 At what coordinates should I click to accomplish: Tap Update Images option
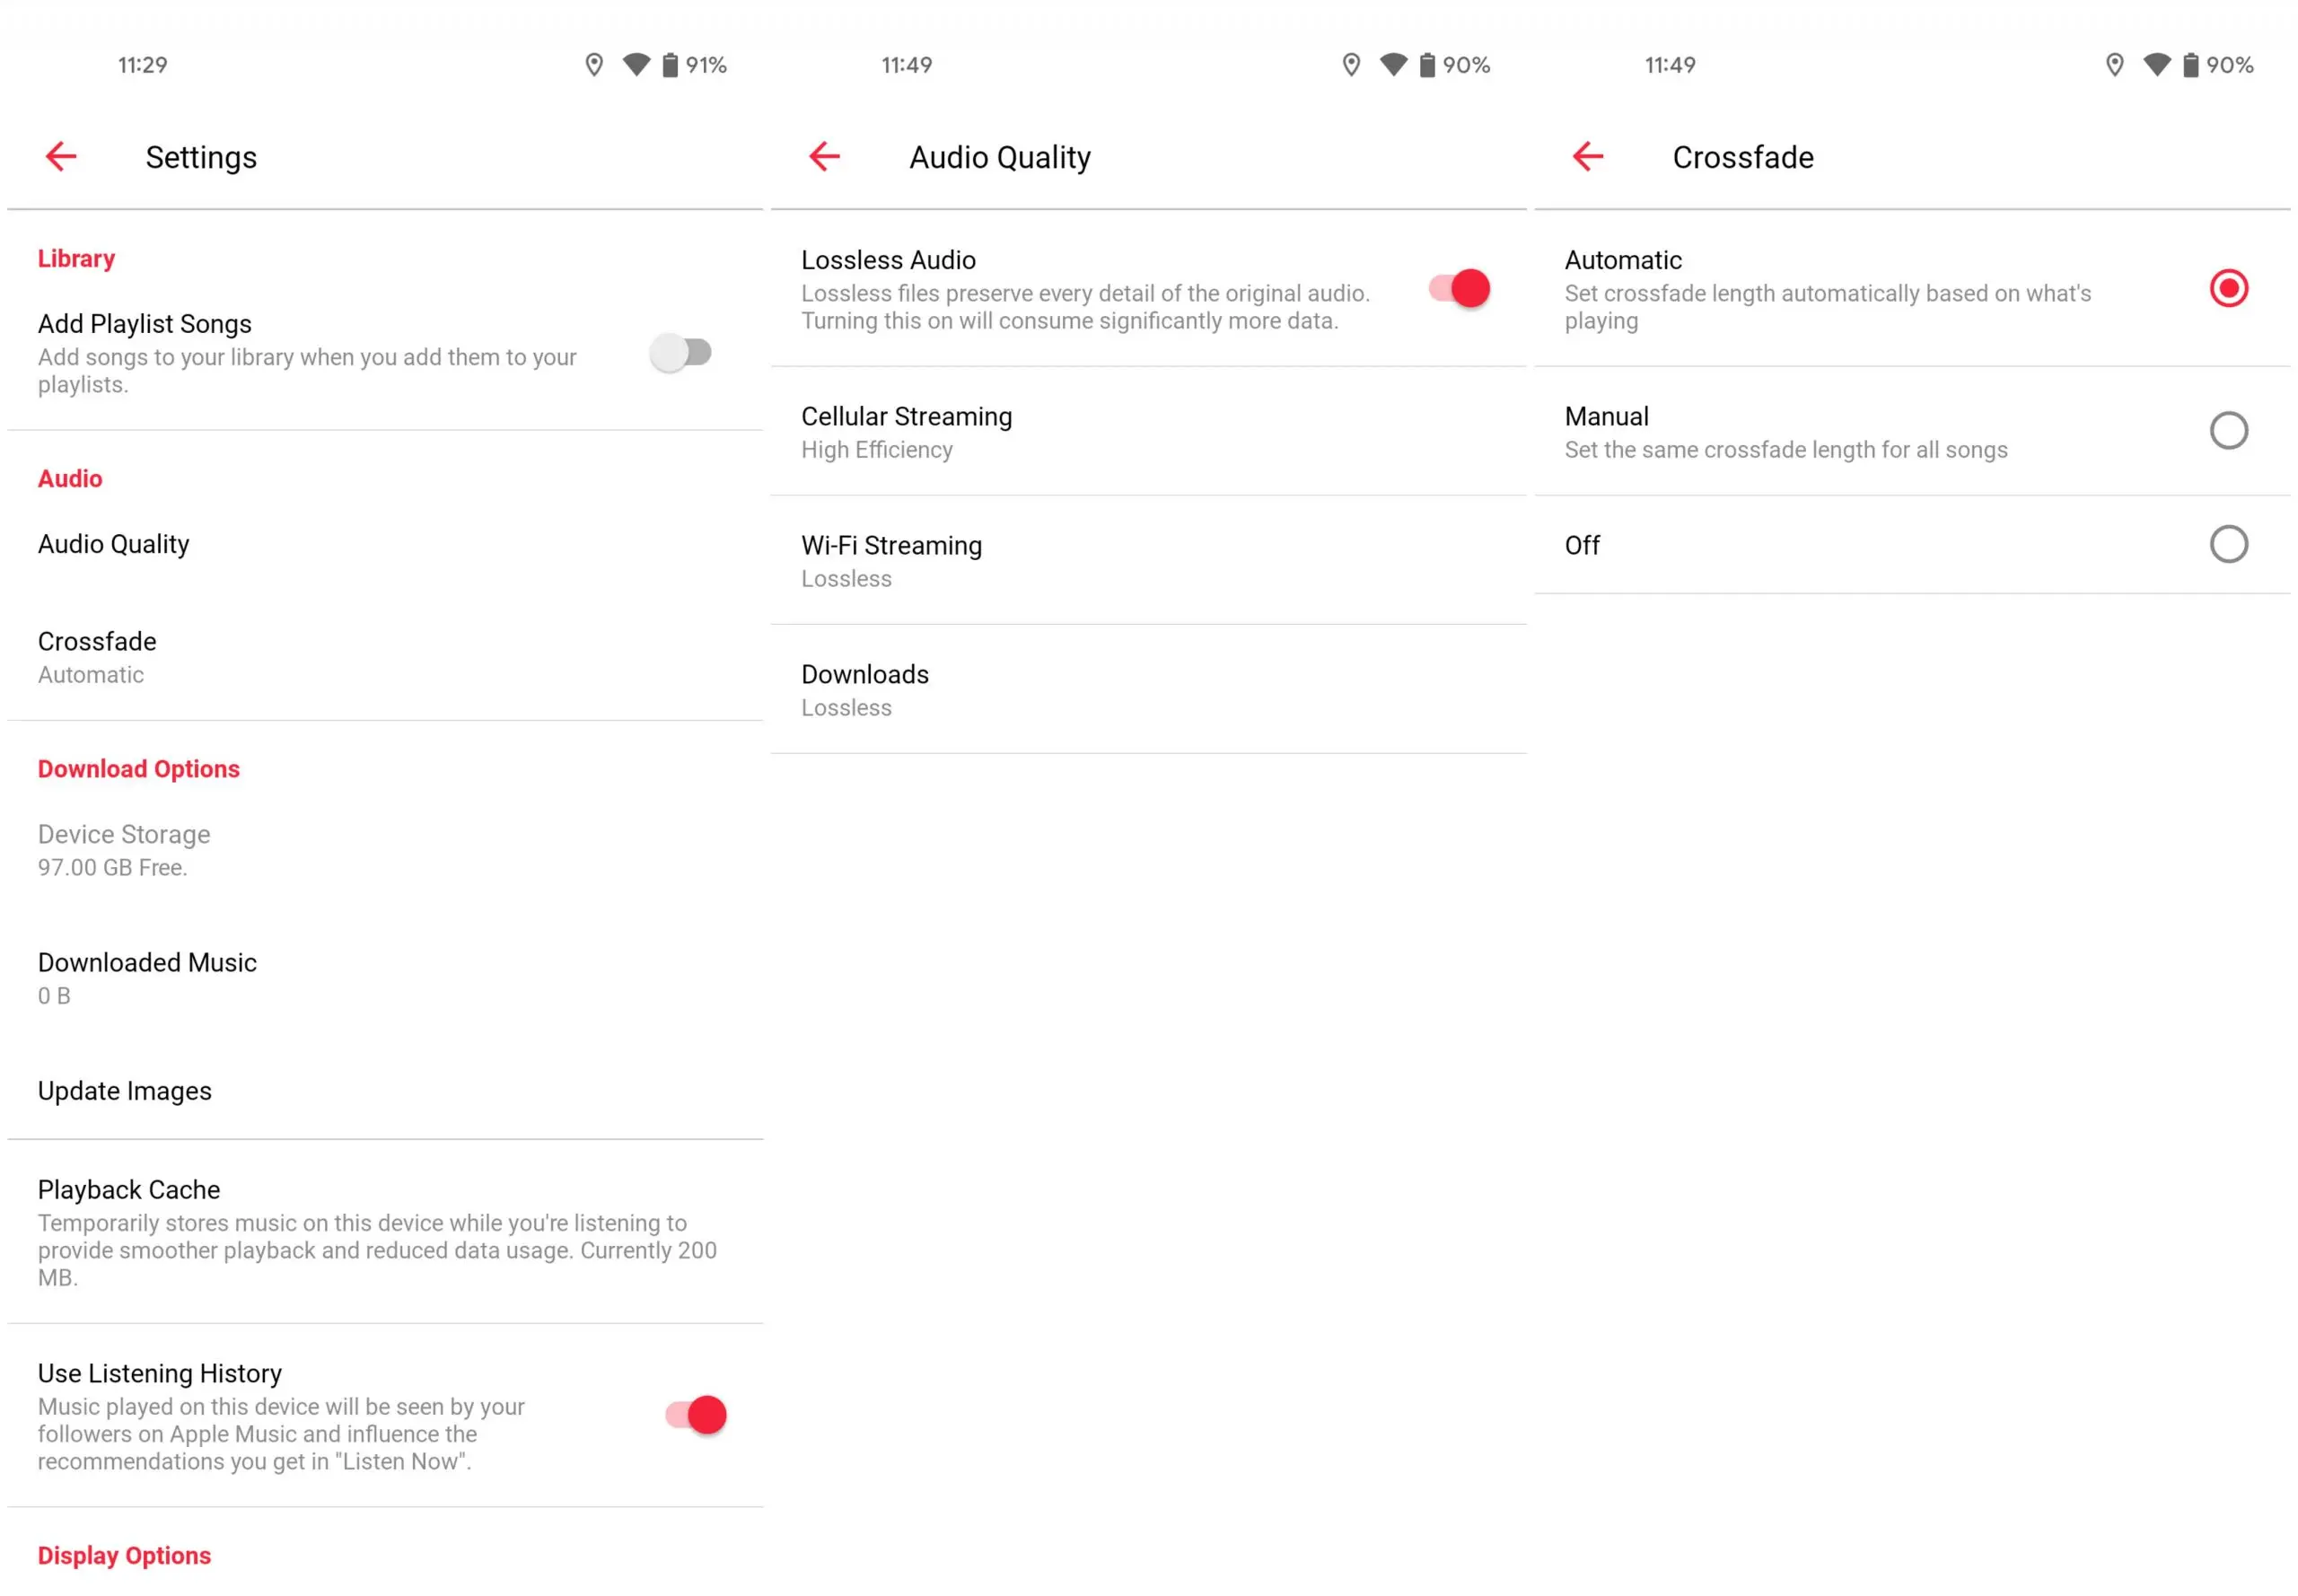coord(126,1092)
